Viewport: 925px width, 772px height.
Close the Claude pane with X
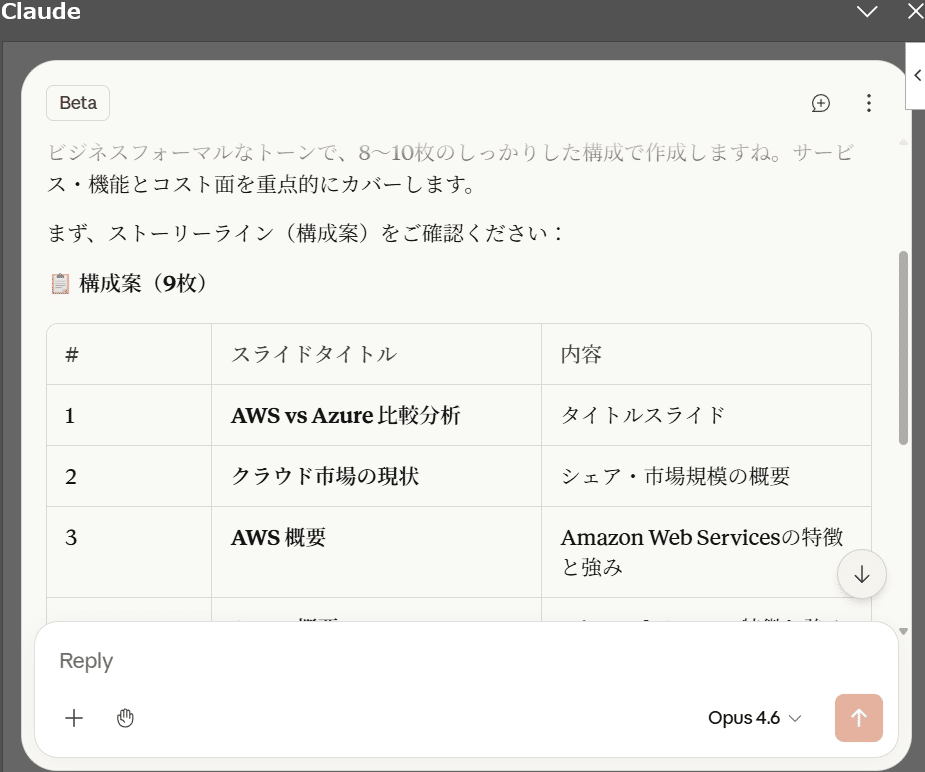pos(916,12)
